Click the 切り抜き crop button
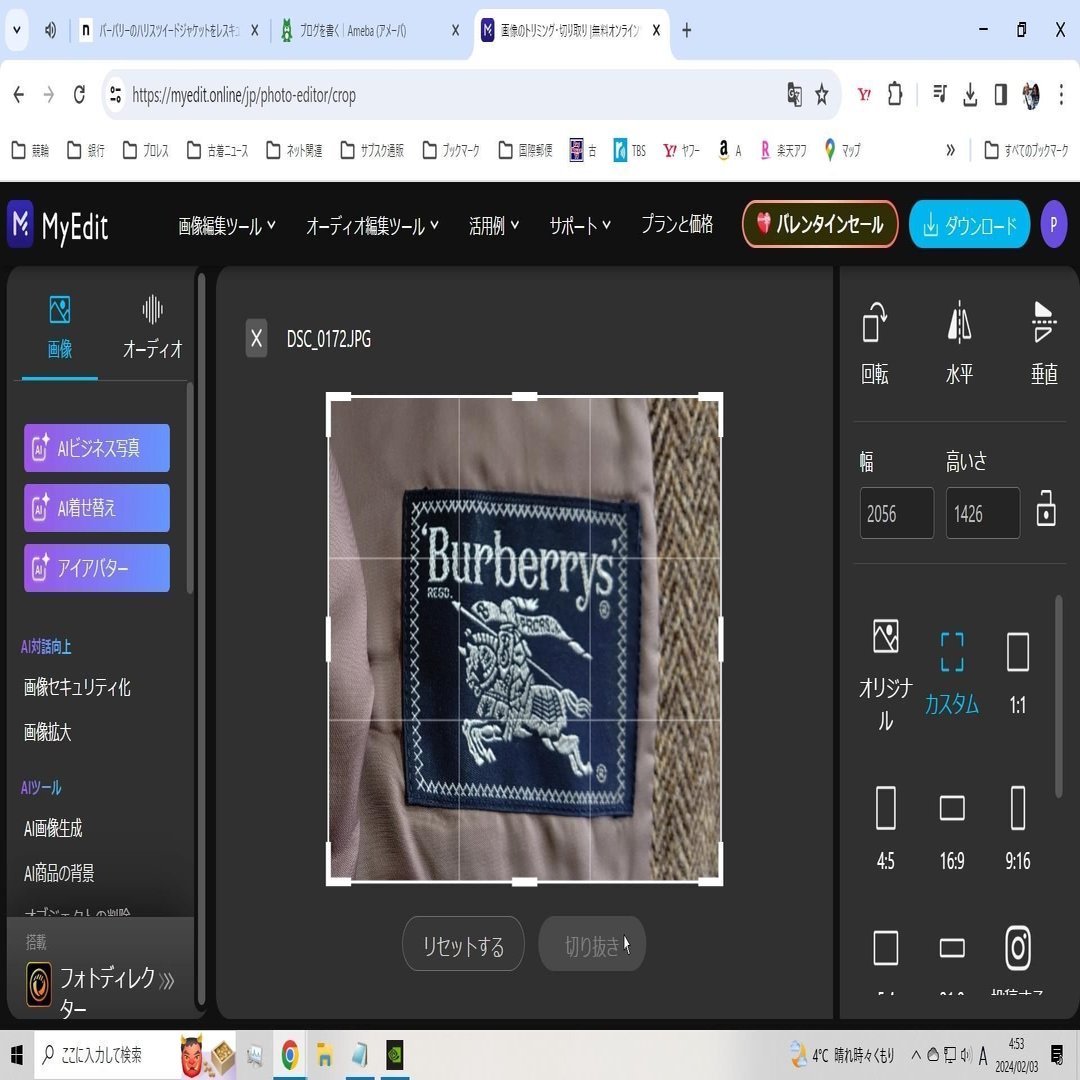Image resolution: width=1080 pixels, height=1080 pixels. click(x=592, y=944)
